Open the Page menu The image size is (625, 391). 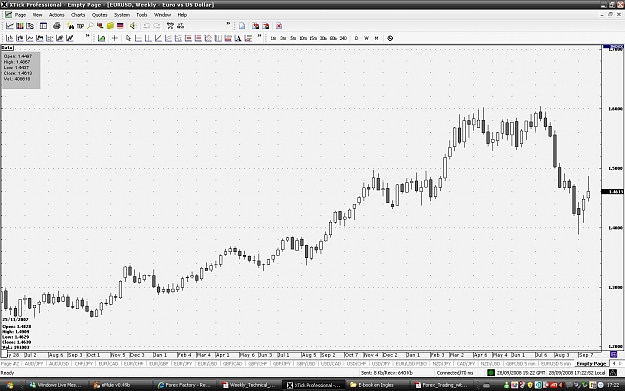(20, 15)
